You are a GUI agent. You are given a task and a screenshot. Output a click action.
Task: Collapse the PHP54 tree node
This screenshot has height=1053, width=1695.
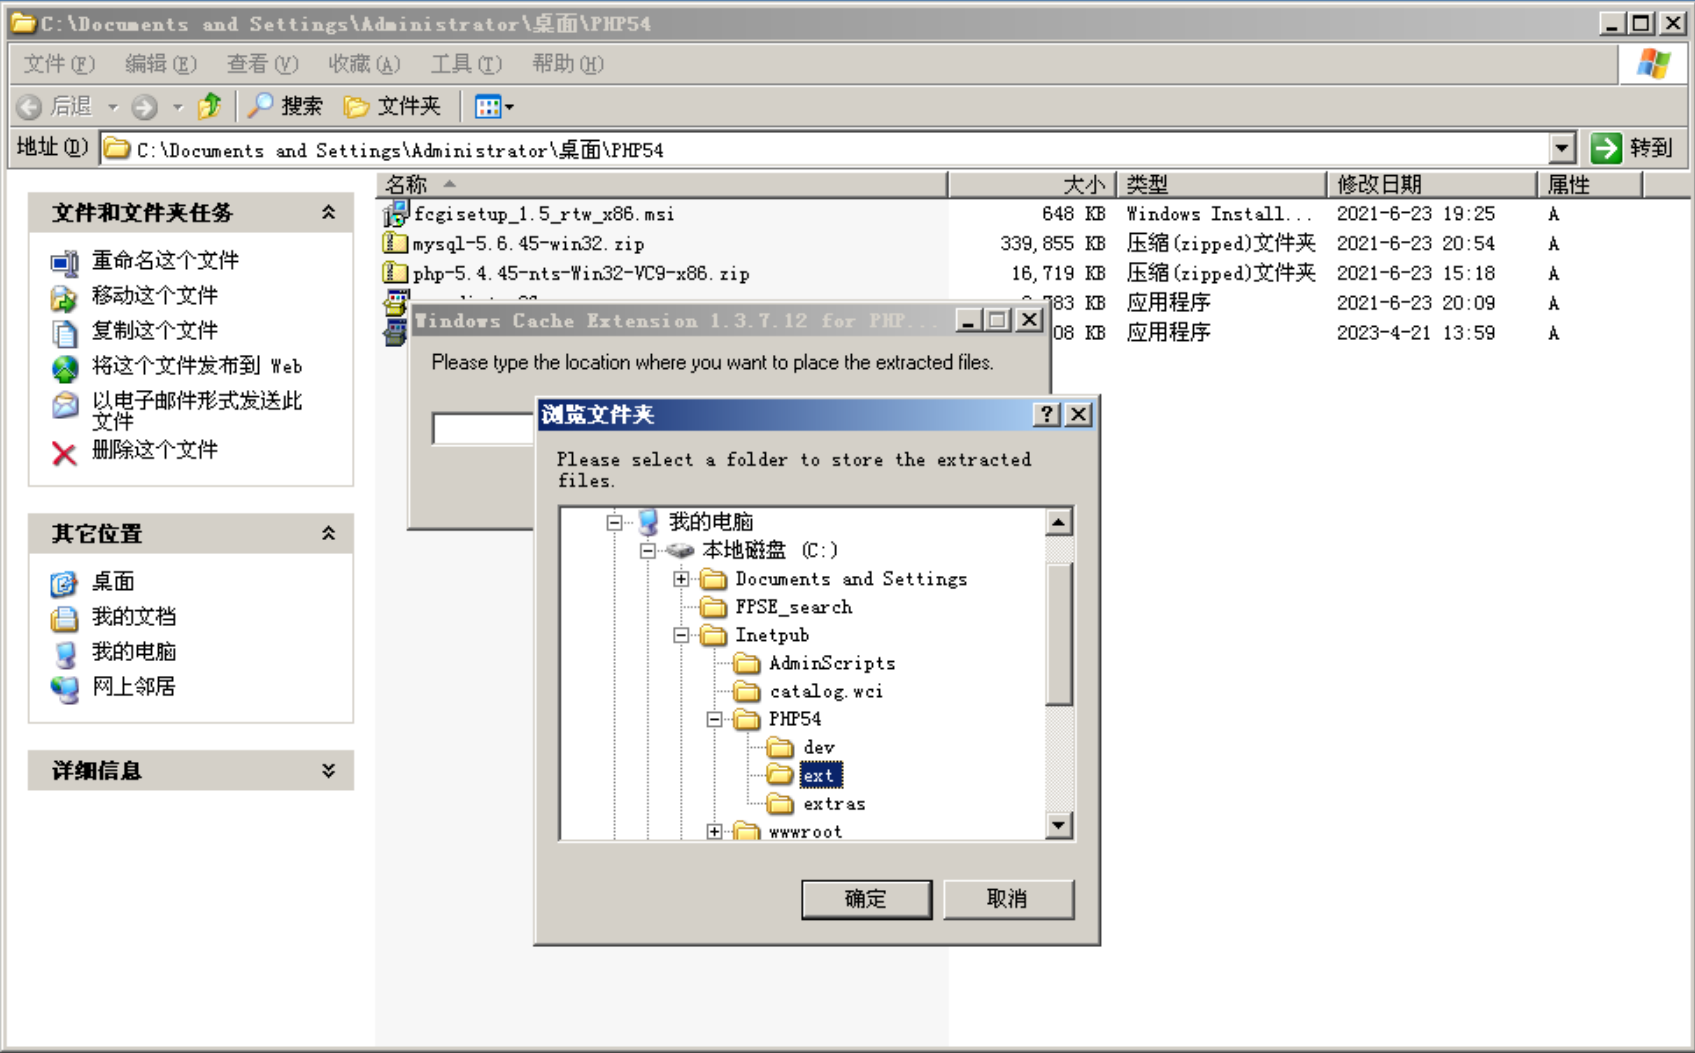point(714,719)
